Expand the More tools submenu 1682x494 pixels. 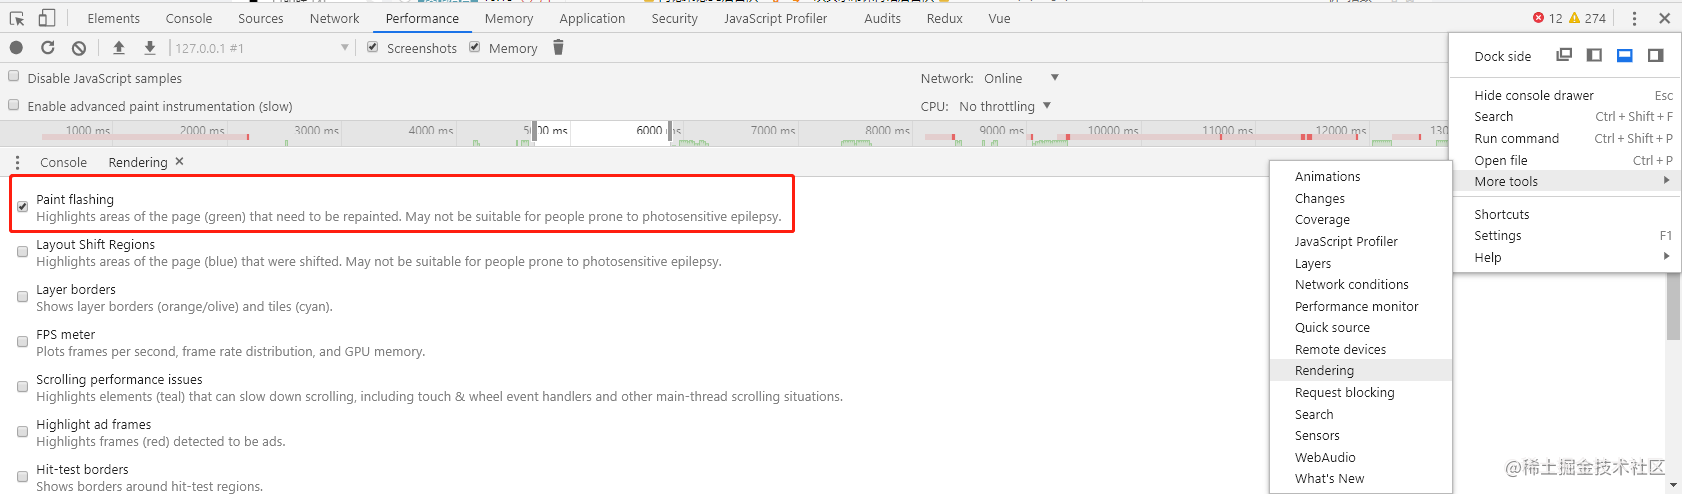coord(1565,181)
